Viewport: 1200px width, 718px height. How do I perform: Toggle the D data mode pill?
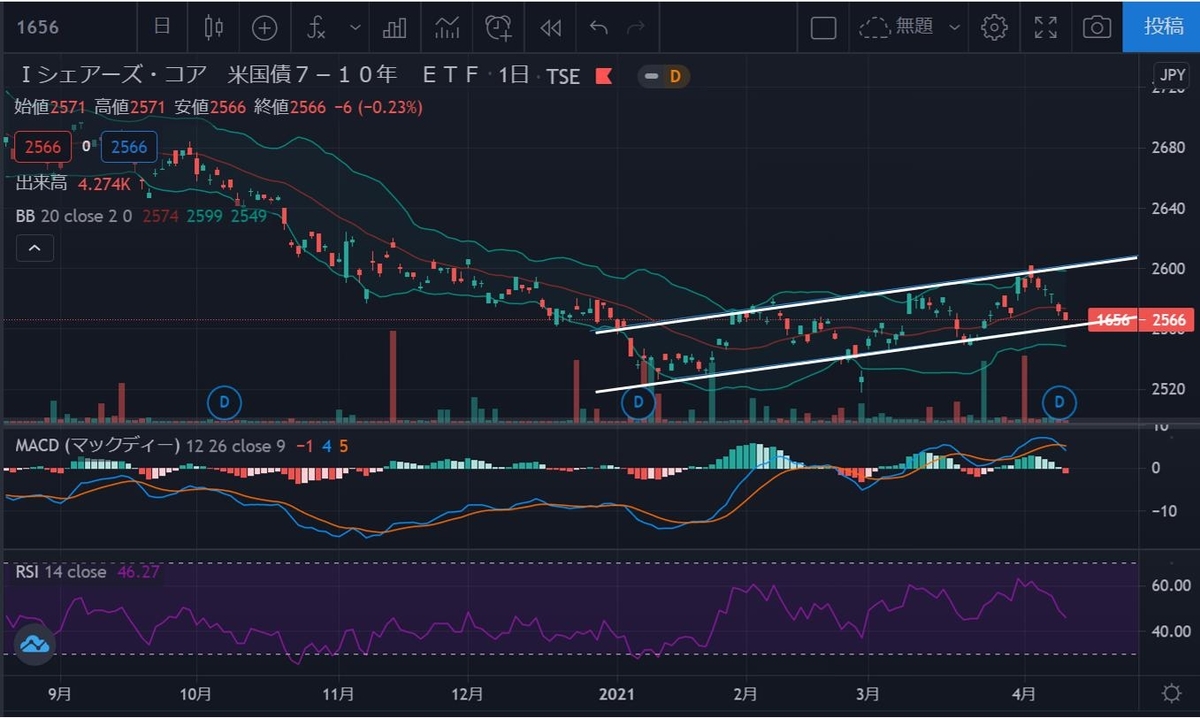pos(664,76)
